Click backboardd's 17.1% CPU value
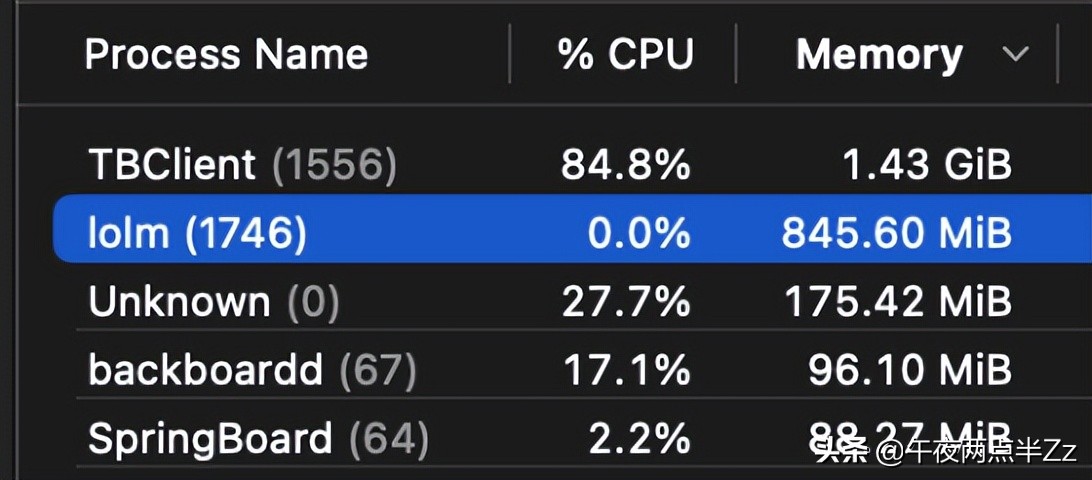 pyautogui.click(x=626, y=371)
